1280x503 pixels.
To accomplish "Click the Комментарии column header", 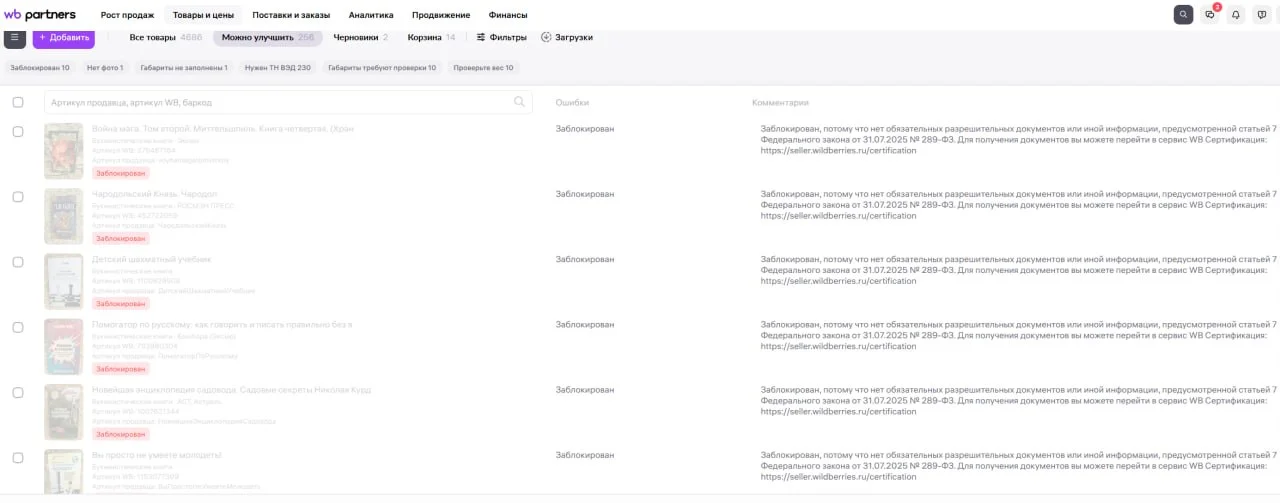I will (x=780, y=102).
